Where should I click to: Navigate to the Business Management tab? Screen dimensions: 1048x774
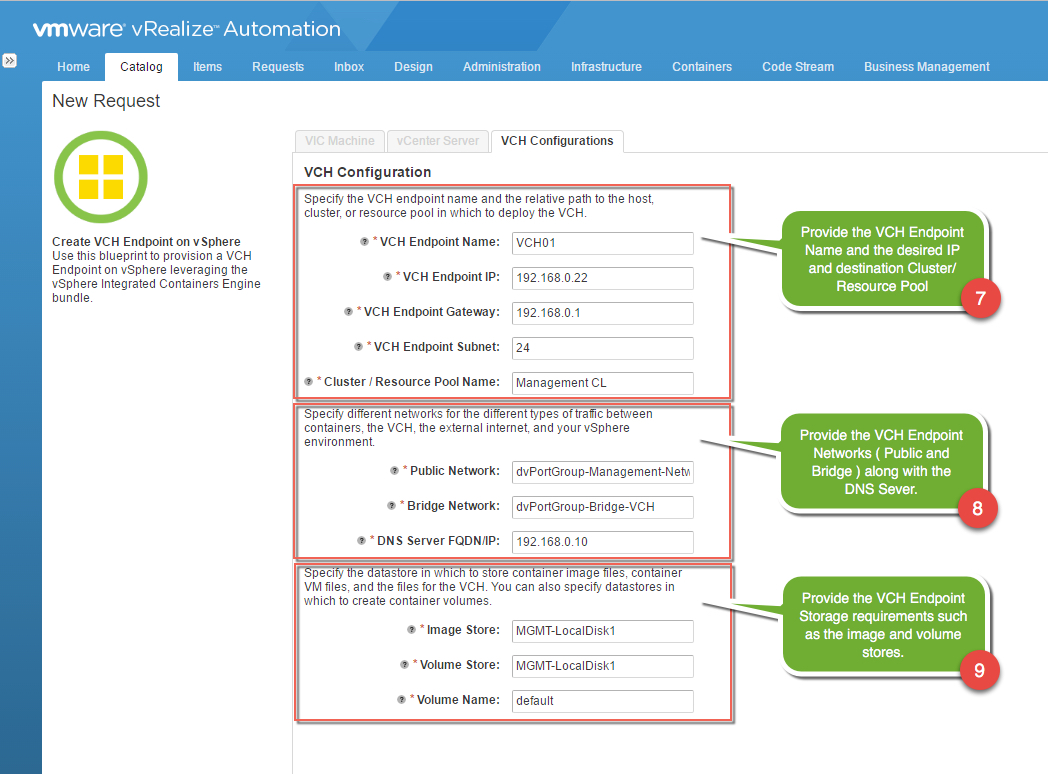click(x=926, y=67)
